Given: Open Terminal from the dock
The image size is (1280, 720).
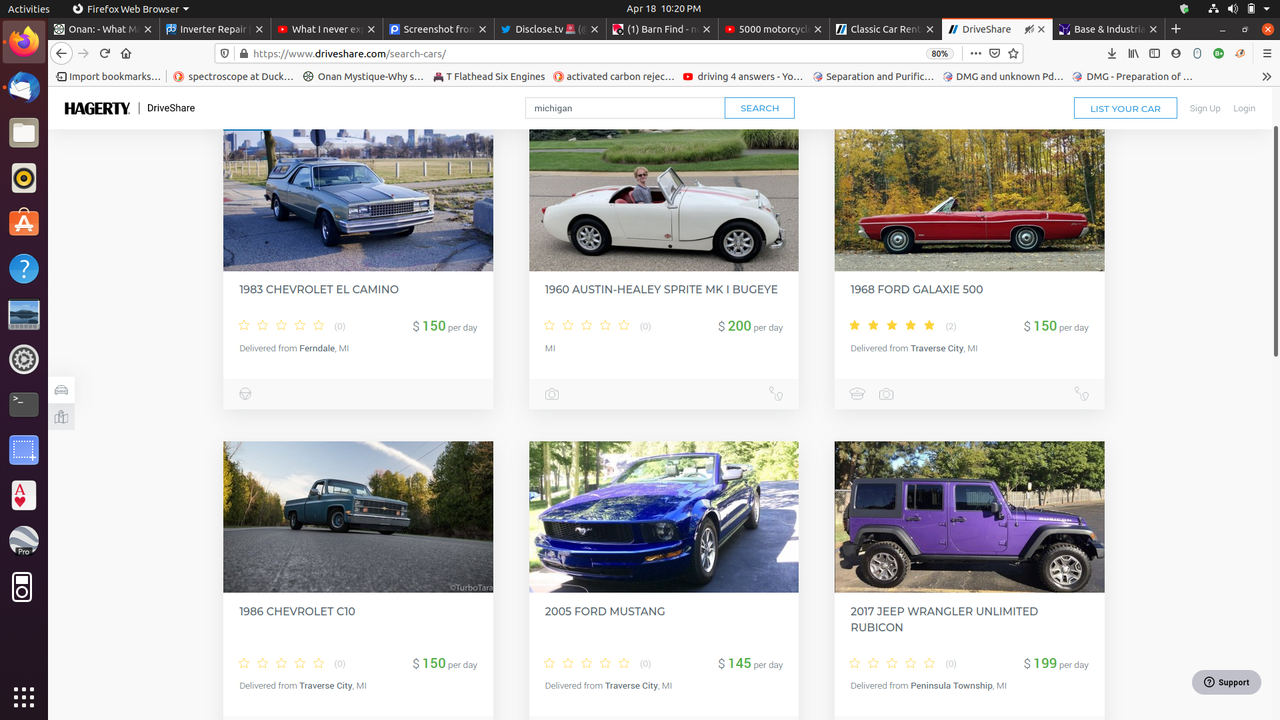Looking at the screenshot, I should [24, 404].
